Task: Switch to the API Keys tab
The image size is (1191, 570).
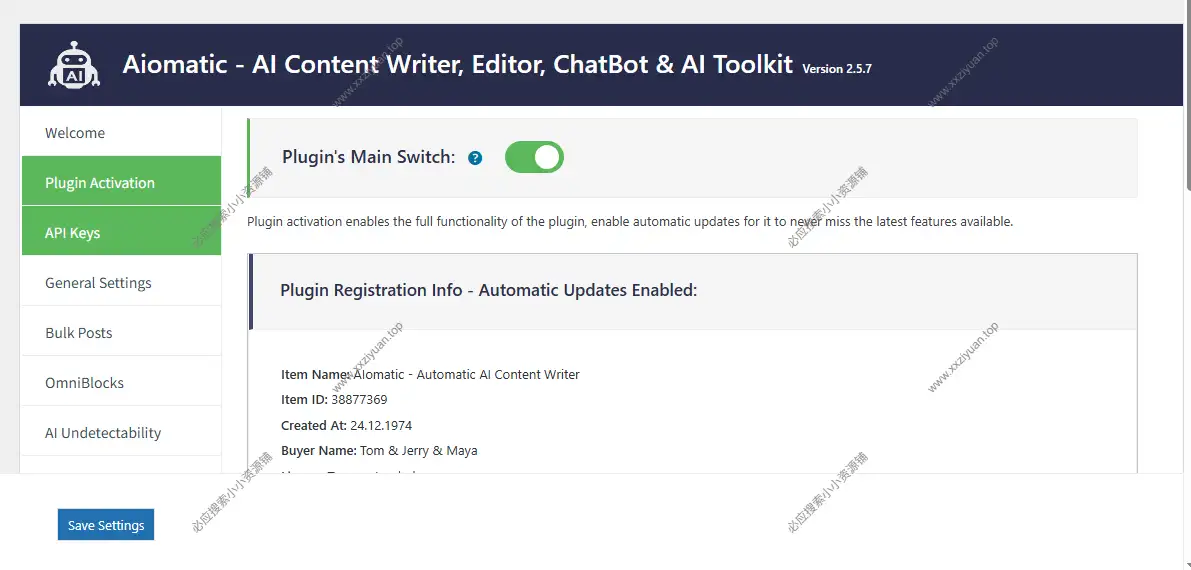Action: [73, 233]
